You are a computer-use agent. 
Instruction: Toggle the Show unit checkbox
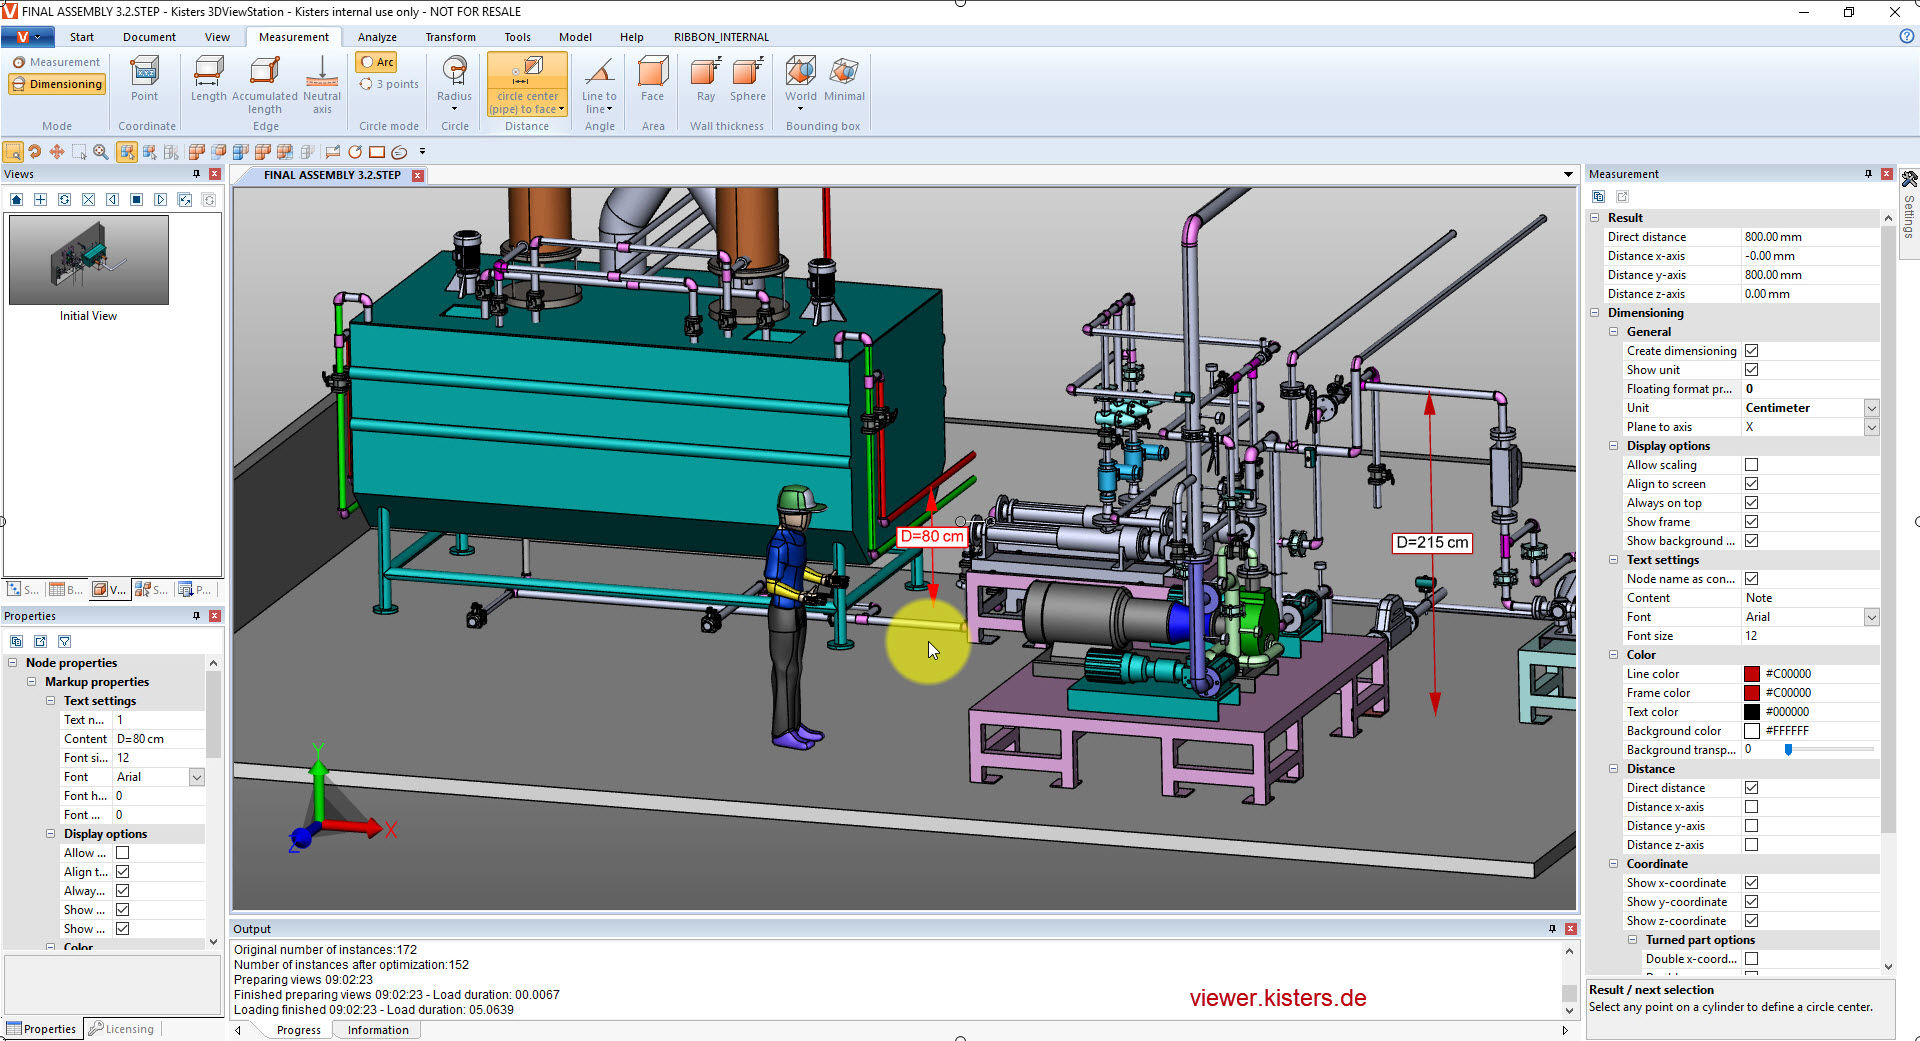1752,370
